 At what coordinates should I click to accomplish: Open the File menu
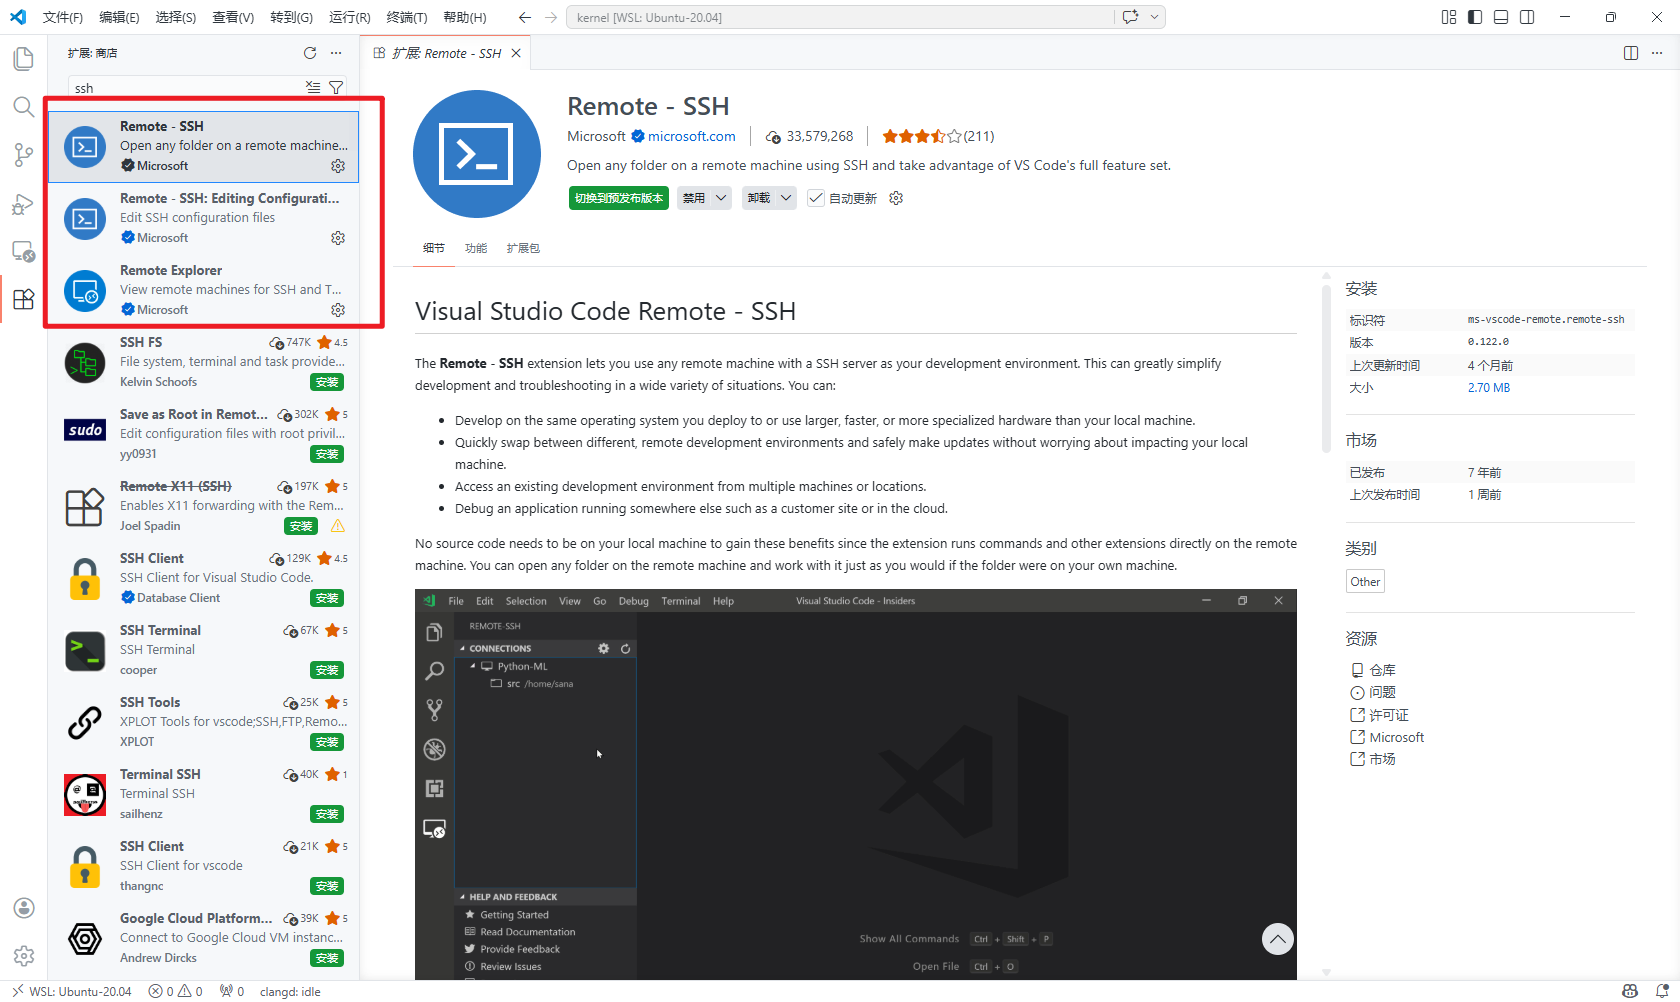pos(63,17)
